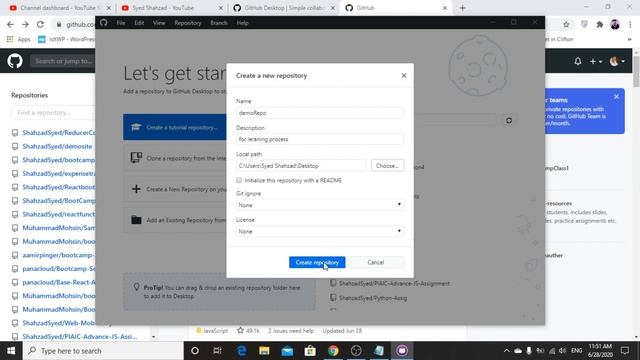Open the Chrome extensions puzzle icon
640x360 pixels.
tap(600, 24)
